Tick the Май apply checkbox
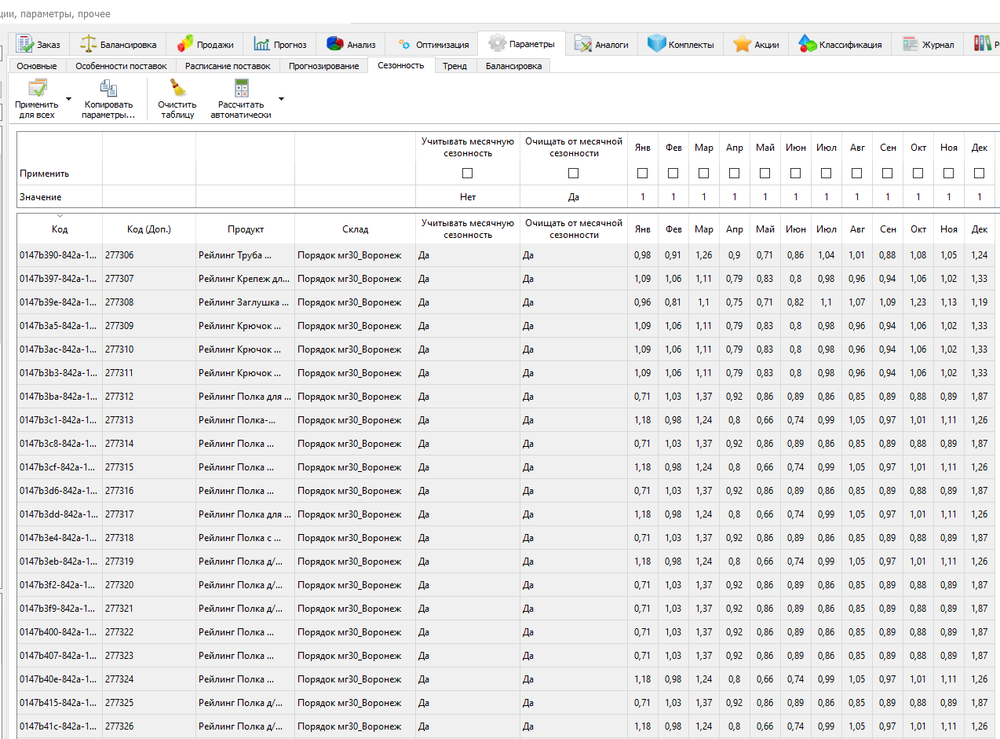 pyautogui.click(x=765, y=173)
